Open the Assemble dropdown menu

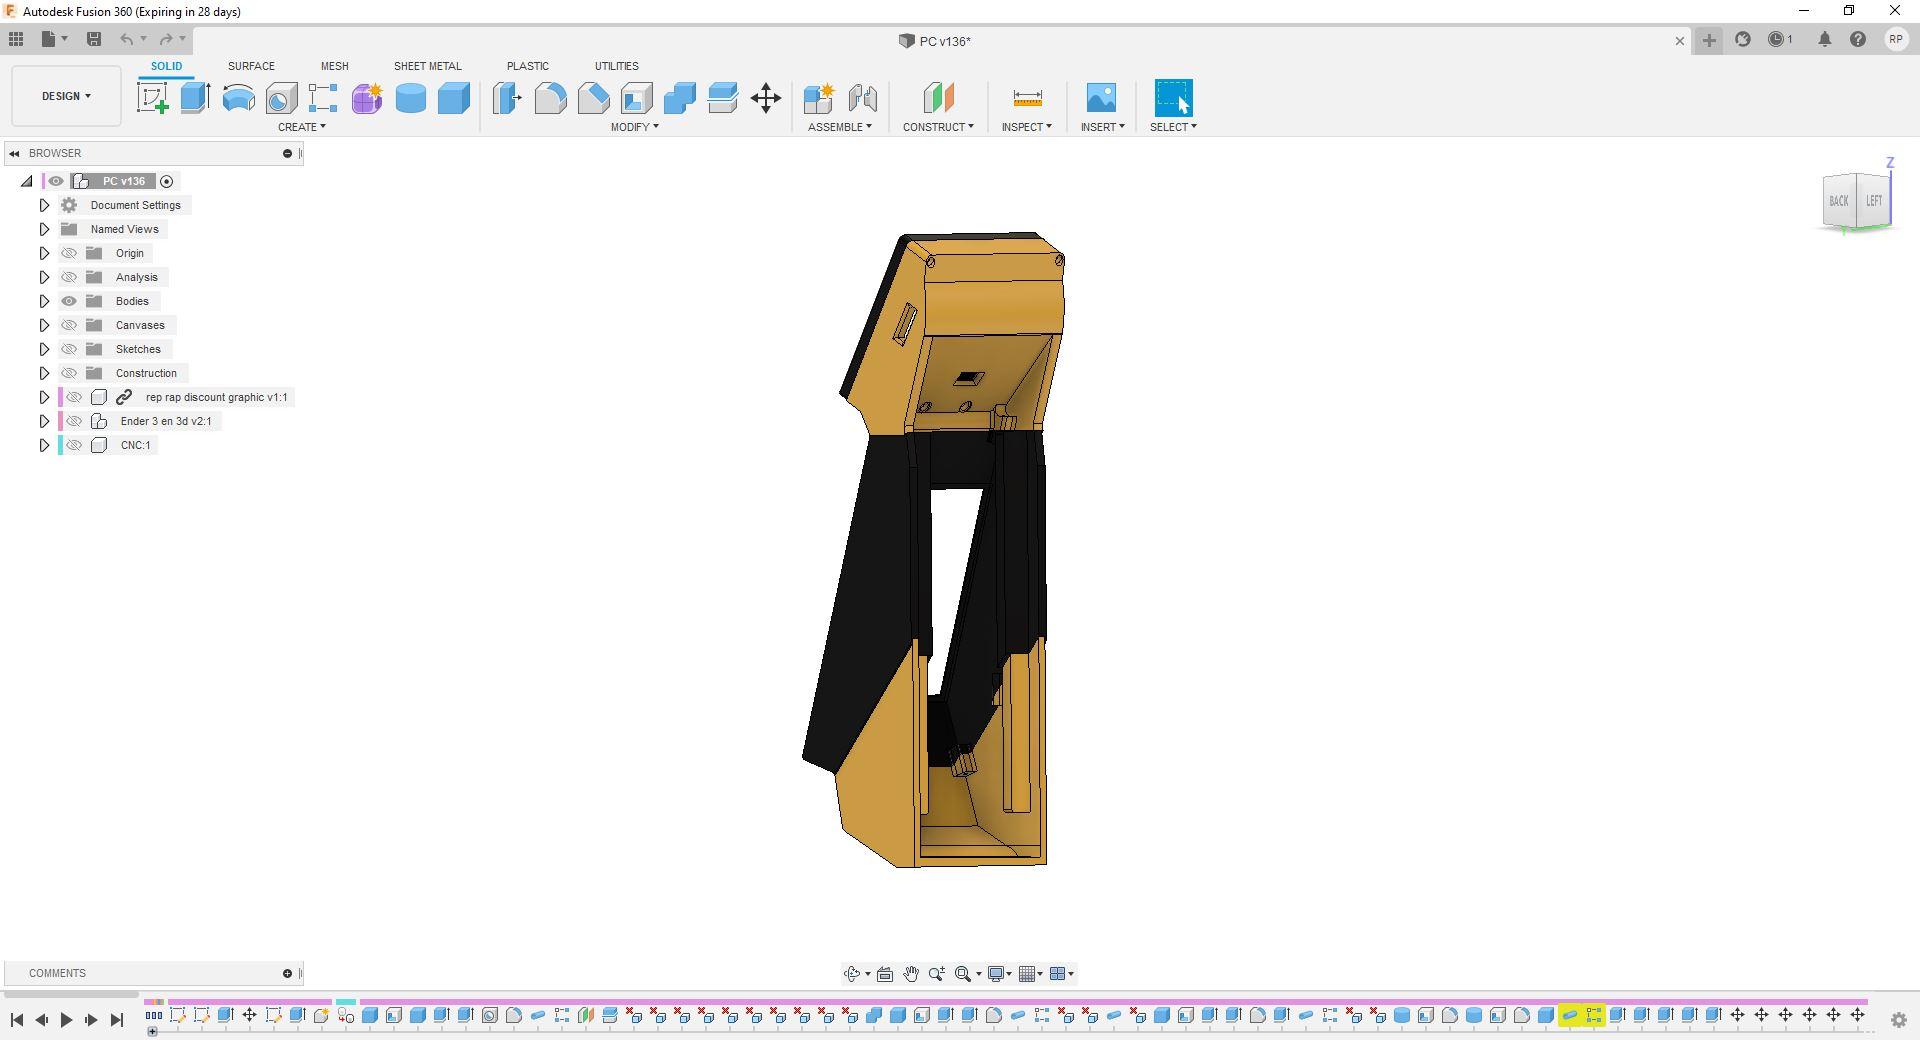[840, 127]
